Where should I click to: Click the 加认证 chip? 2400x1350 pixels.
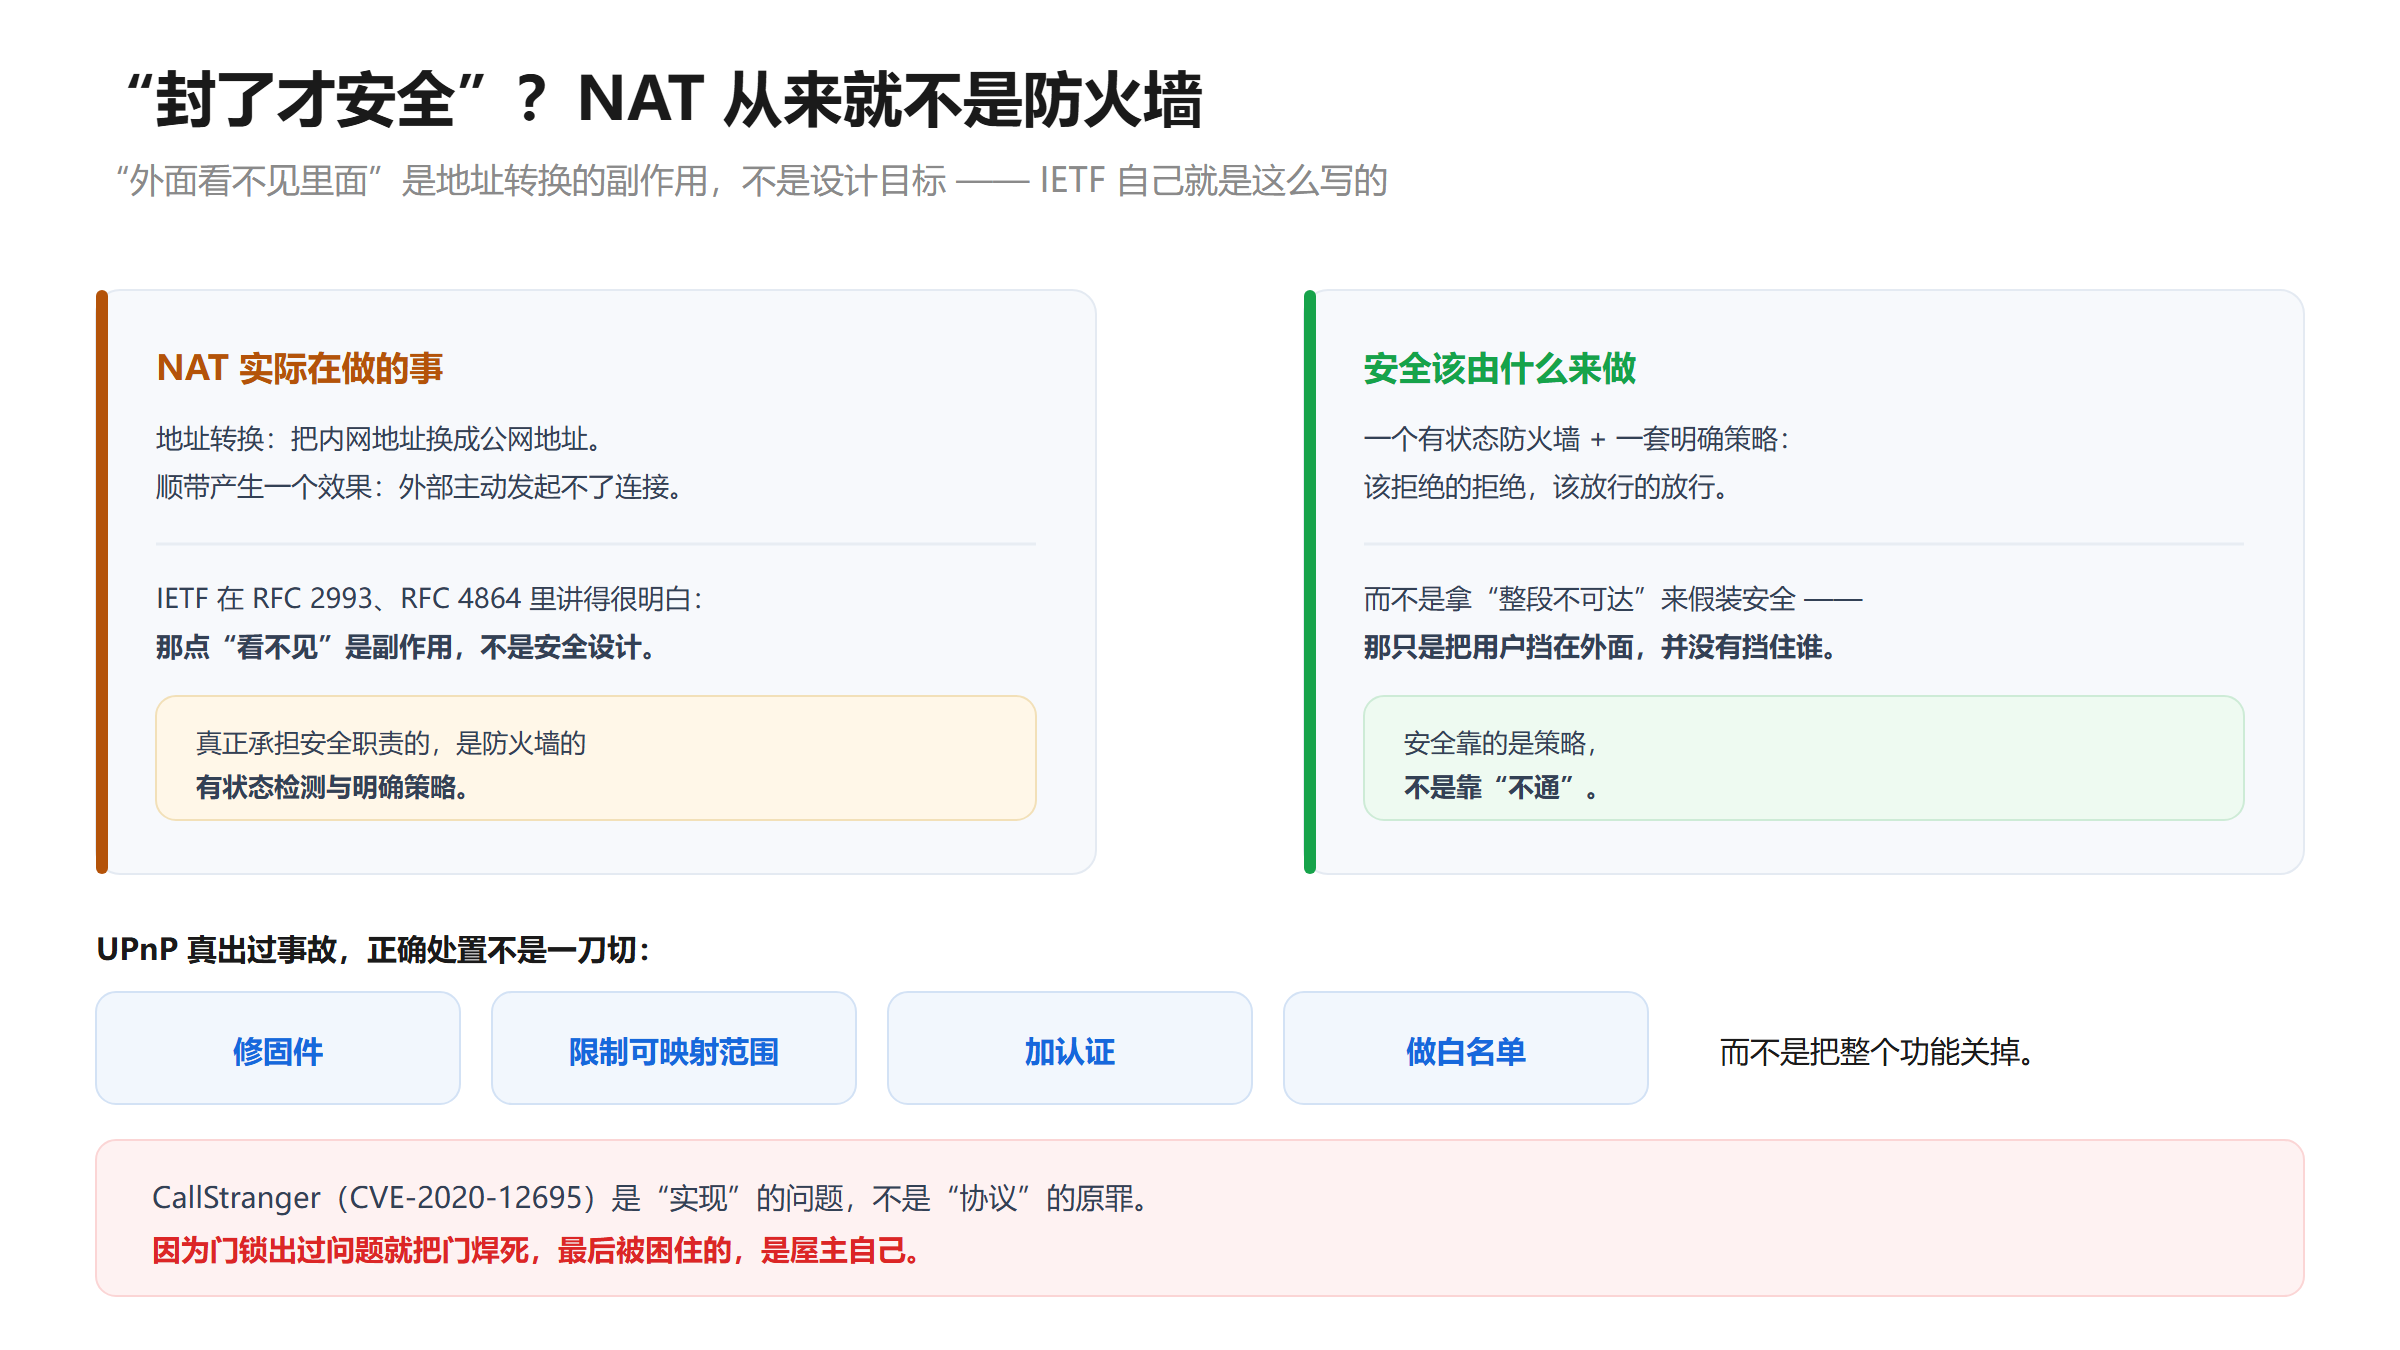1070,1048
